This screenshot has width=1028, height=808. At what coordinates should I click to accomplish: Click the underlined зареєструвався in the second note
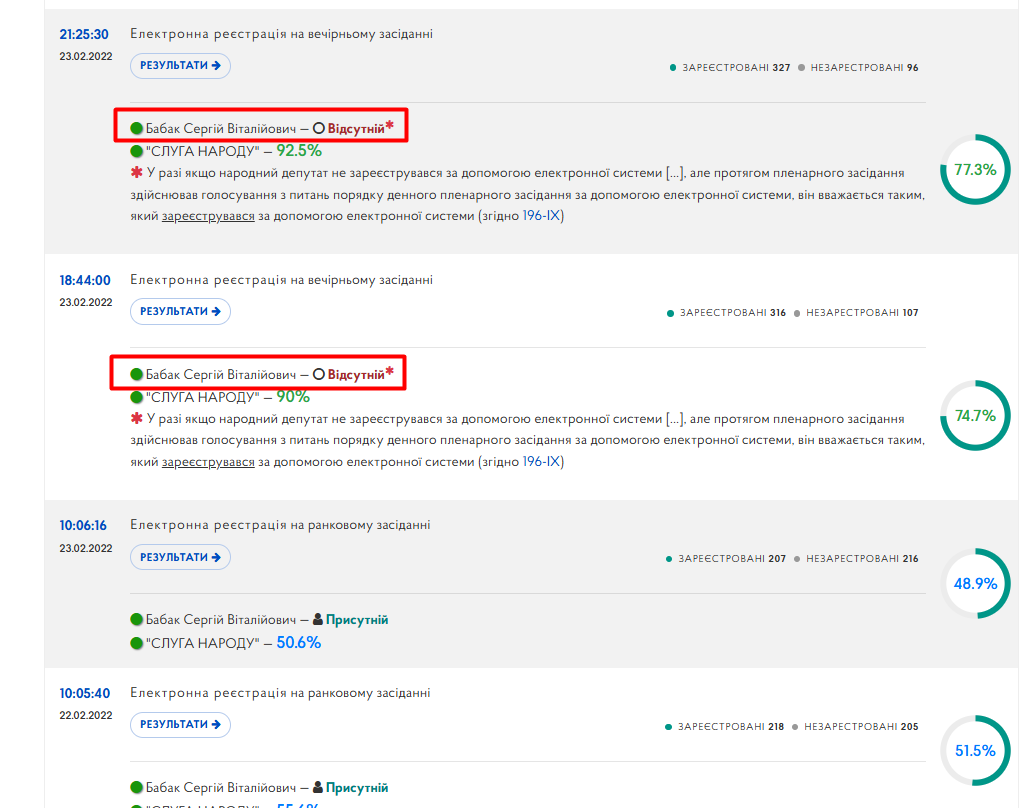click(208, 462)
